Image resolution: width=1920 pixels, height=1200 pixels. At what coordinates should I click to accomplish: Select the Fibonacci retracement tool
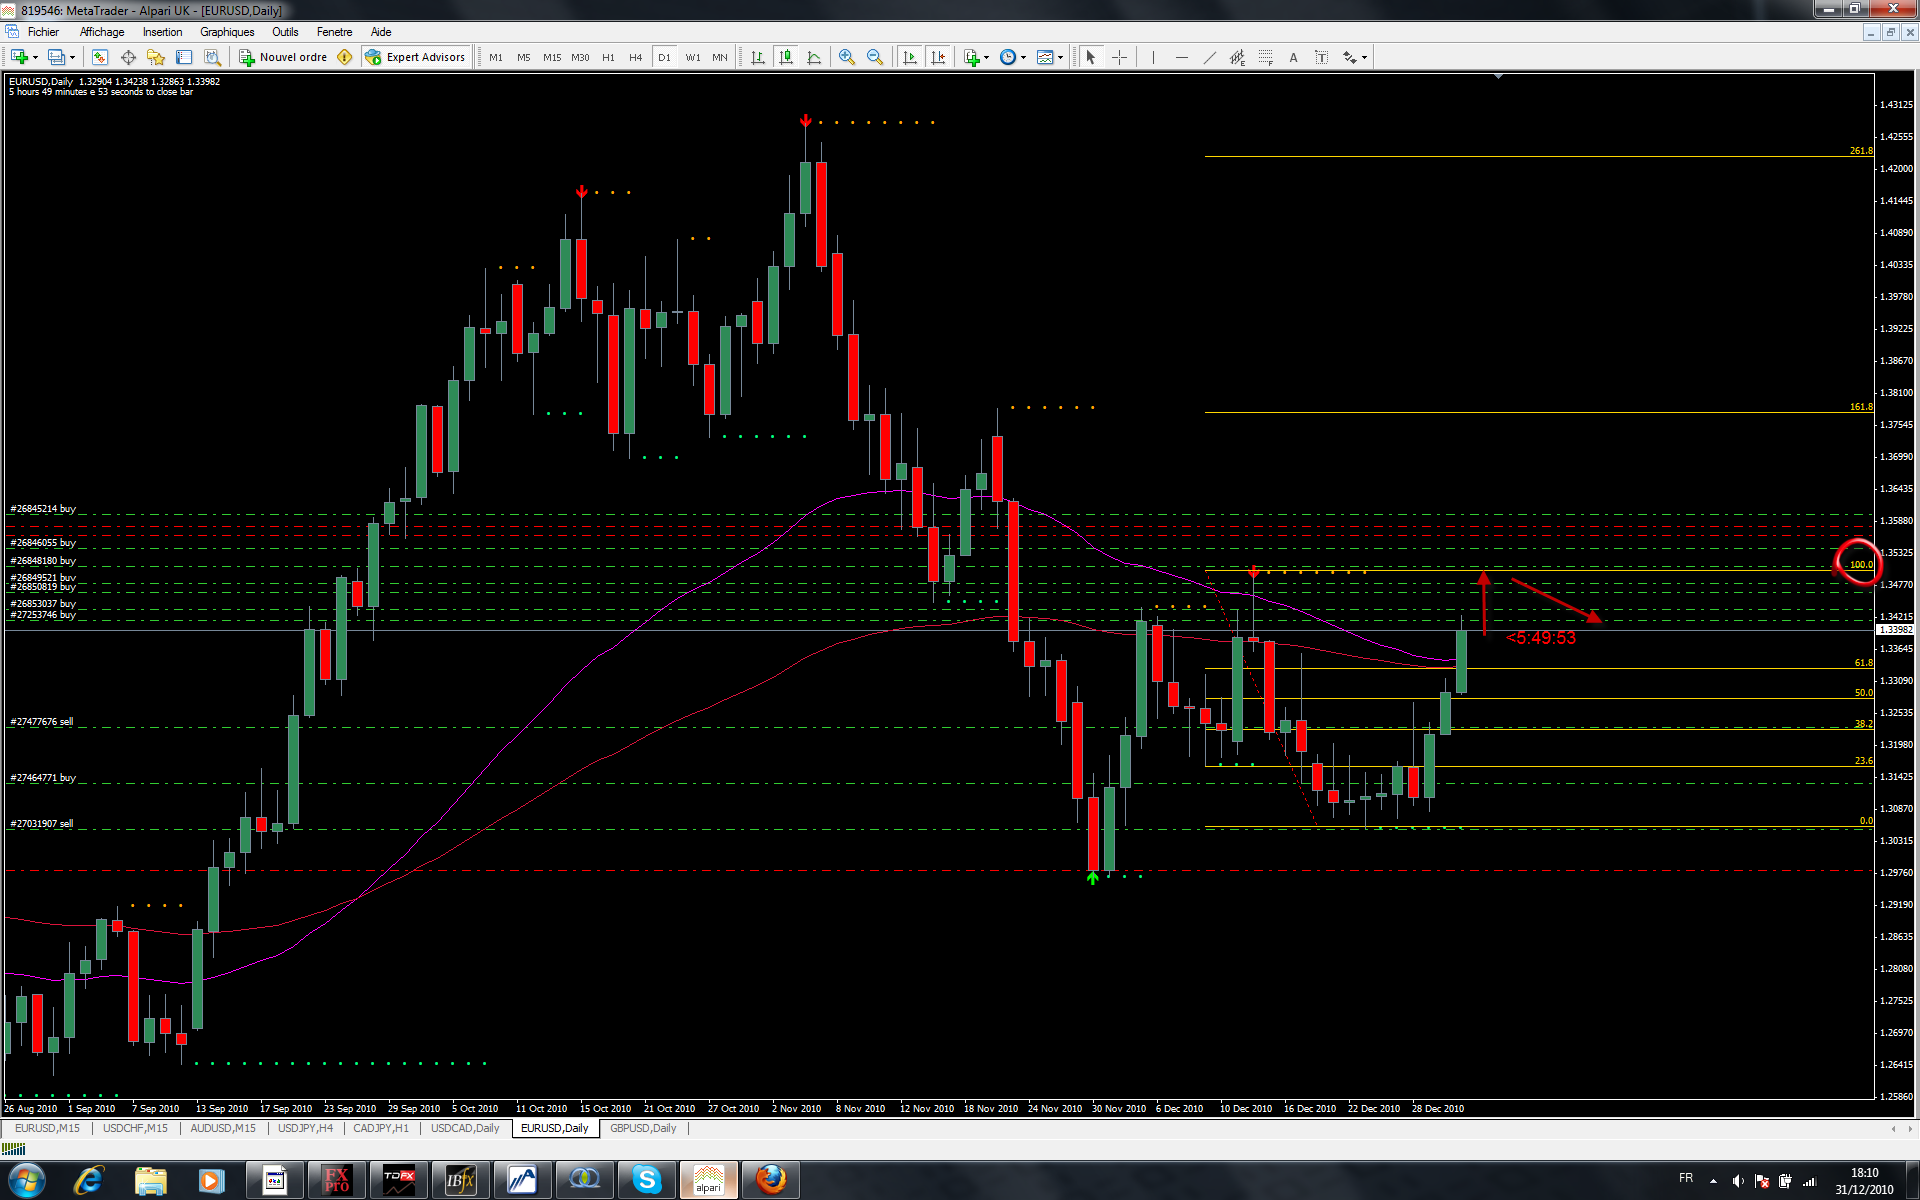click(x=1265, y=57)
